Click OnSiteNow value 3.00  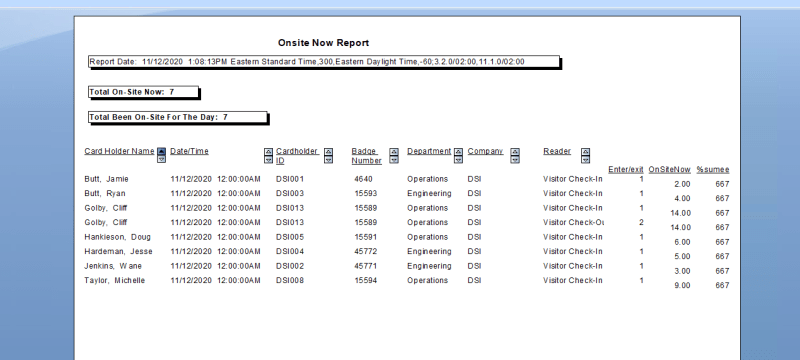coord(682,271)
